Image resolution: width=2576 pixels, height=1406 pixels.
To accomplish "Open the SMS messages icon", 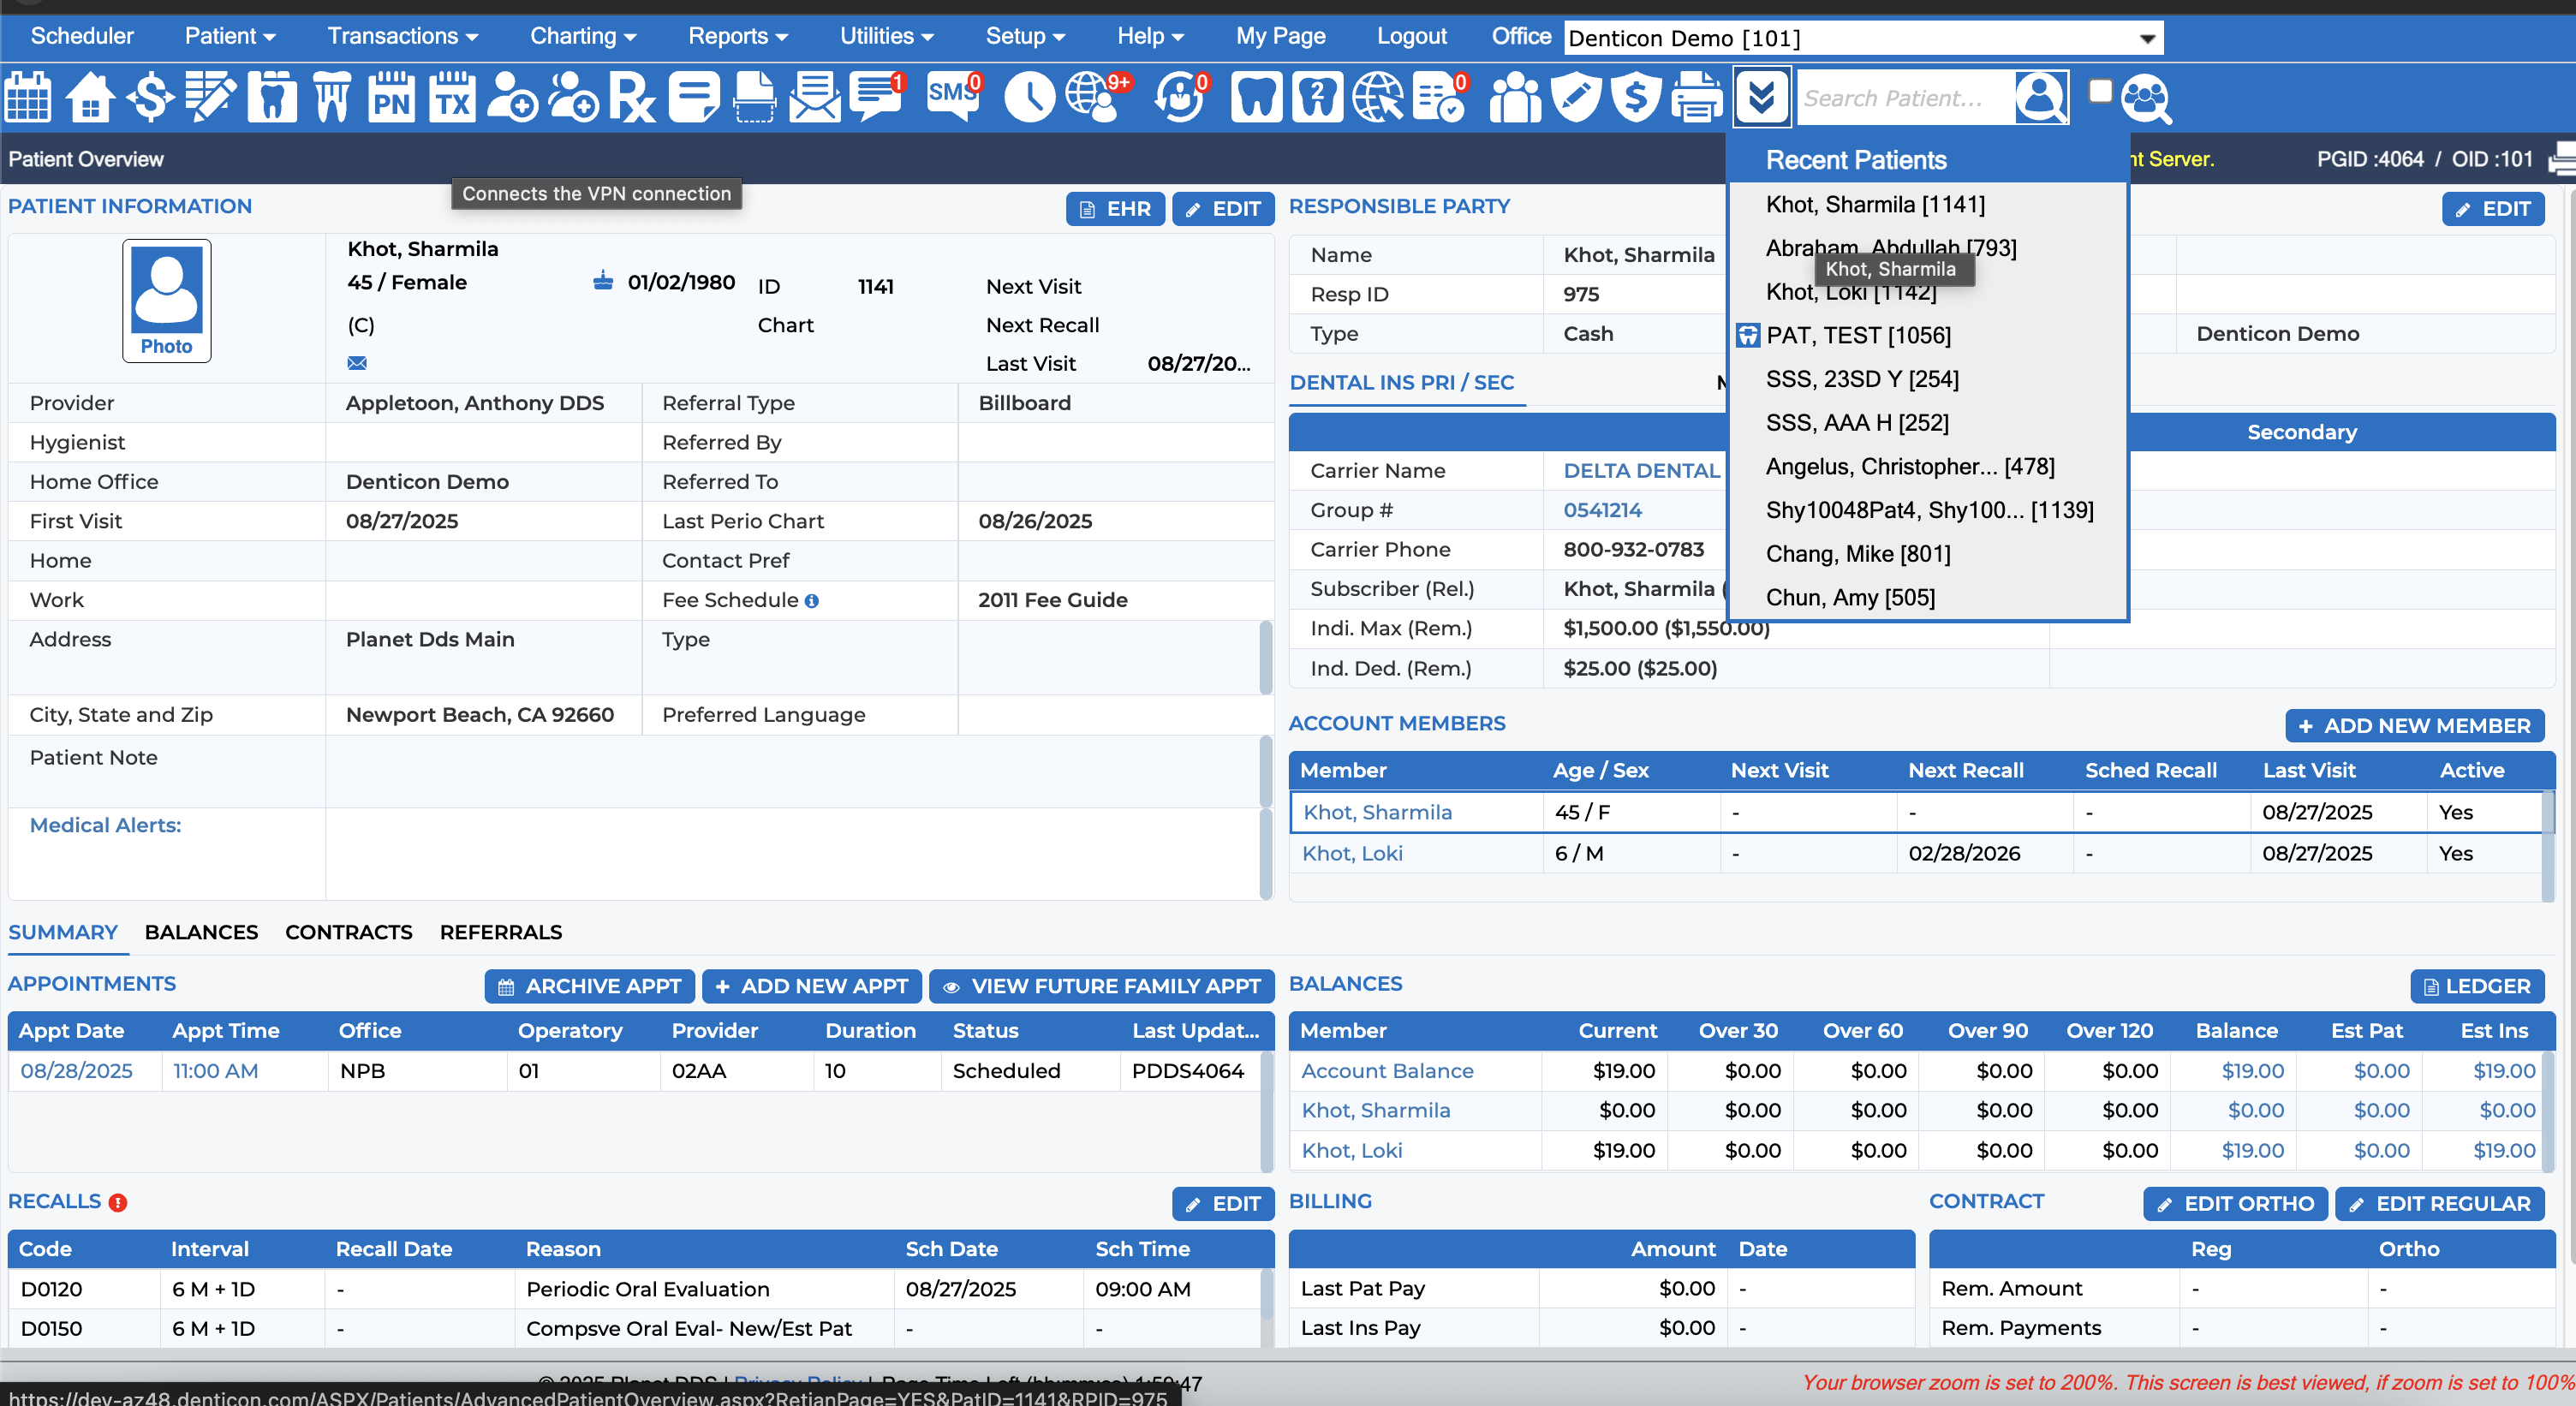I will click(x=954, y=97).
